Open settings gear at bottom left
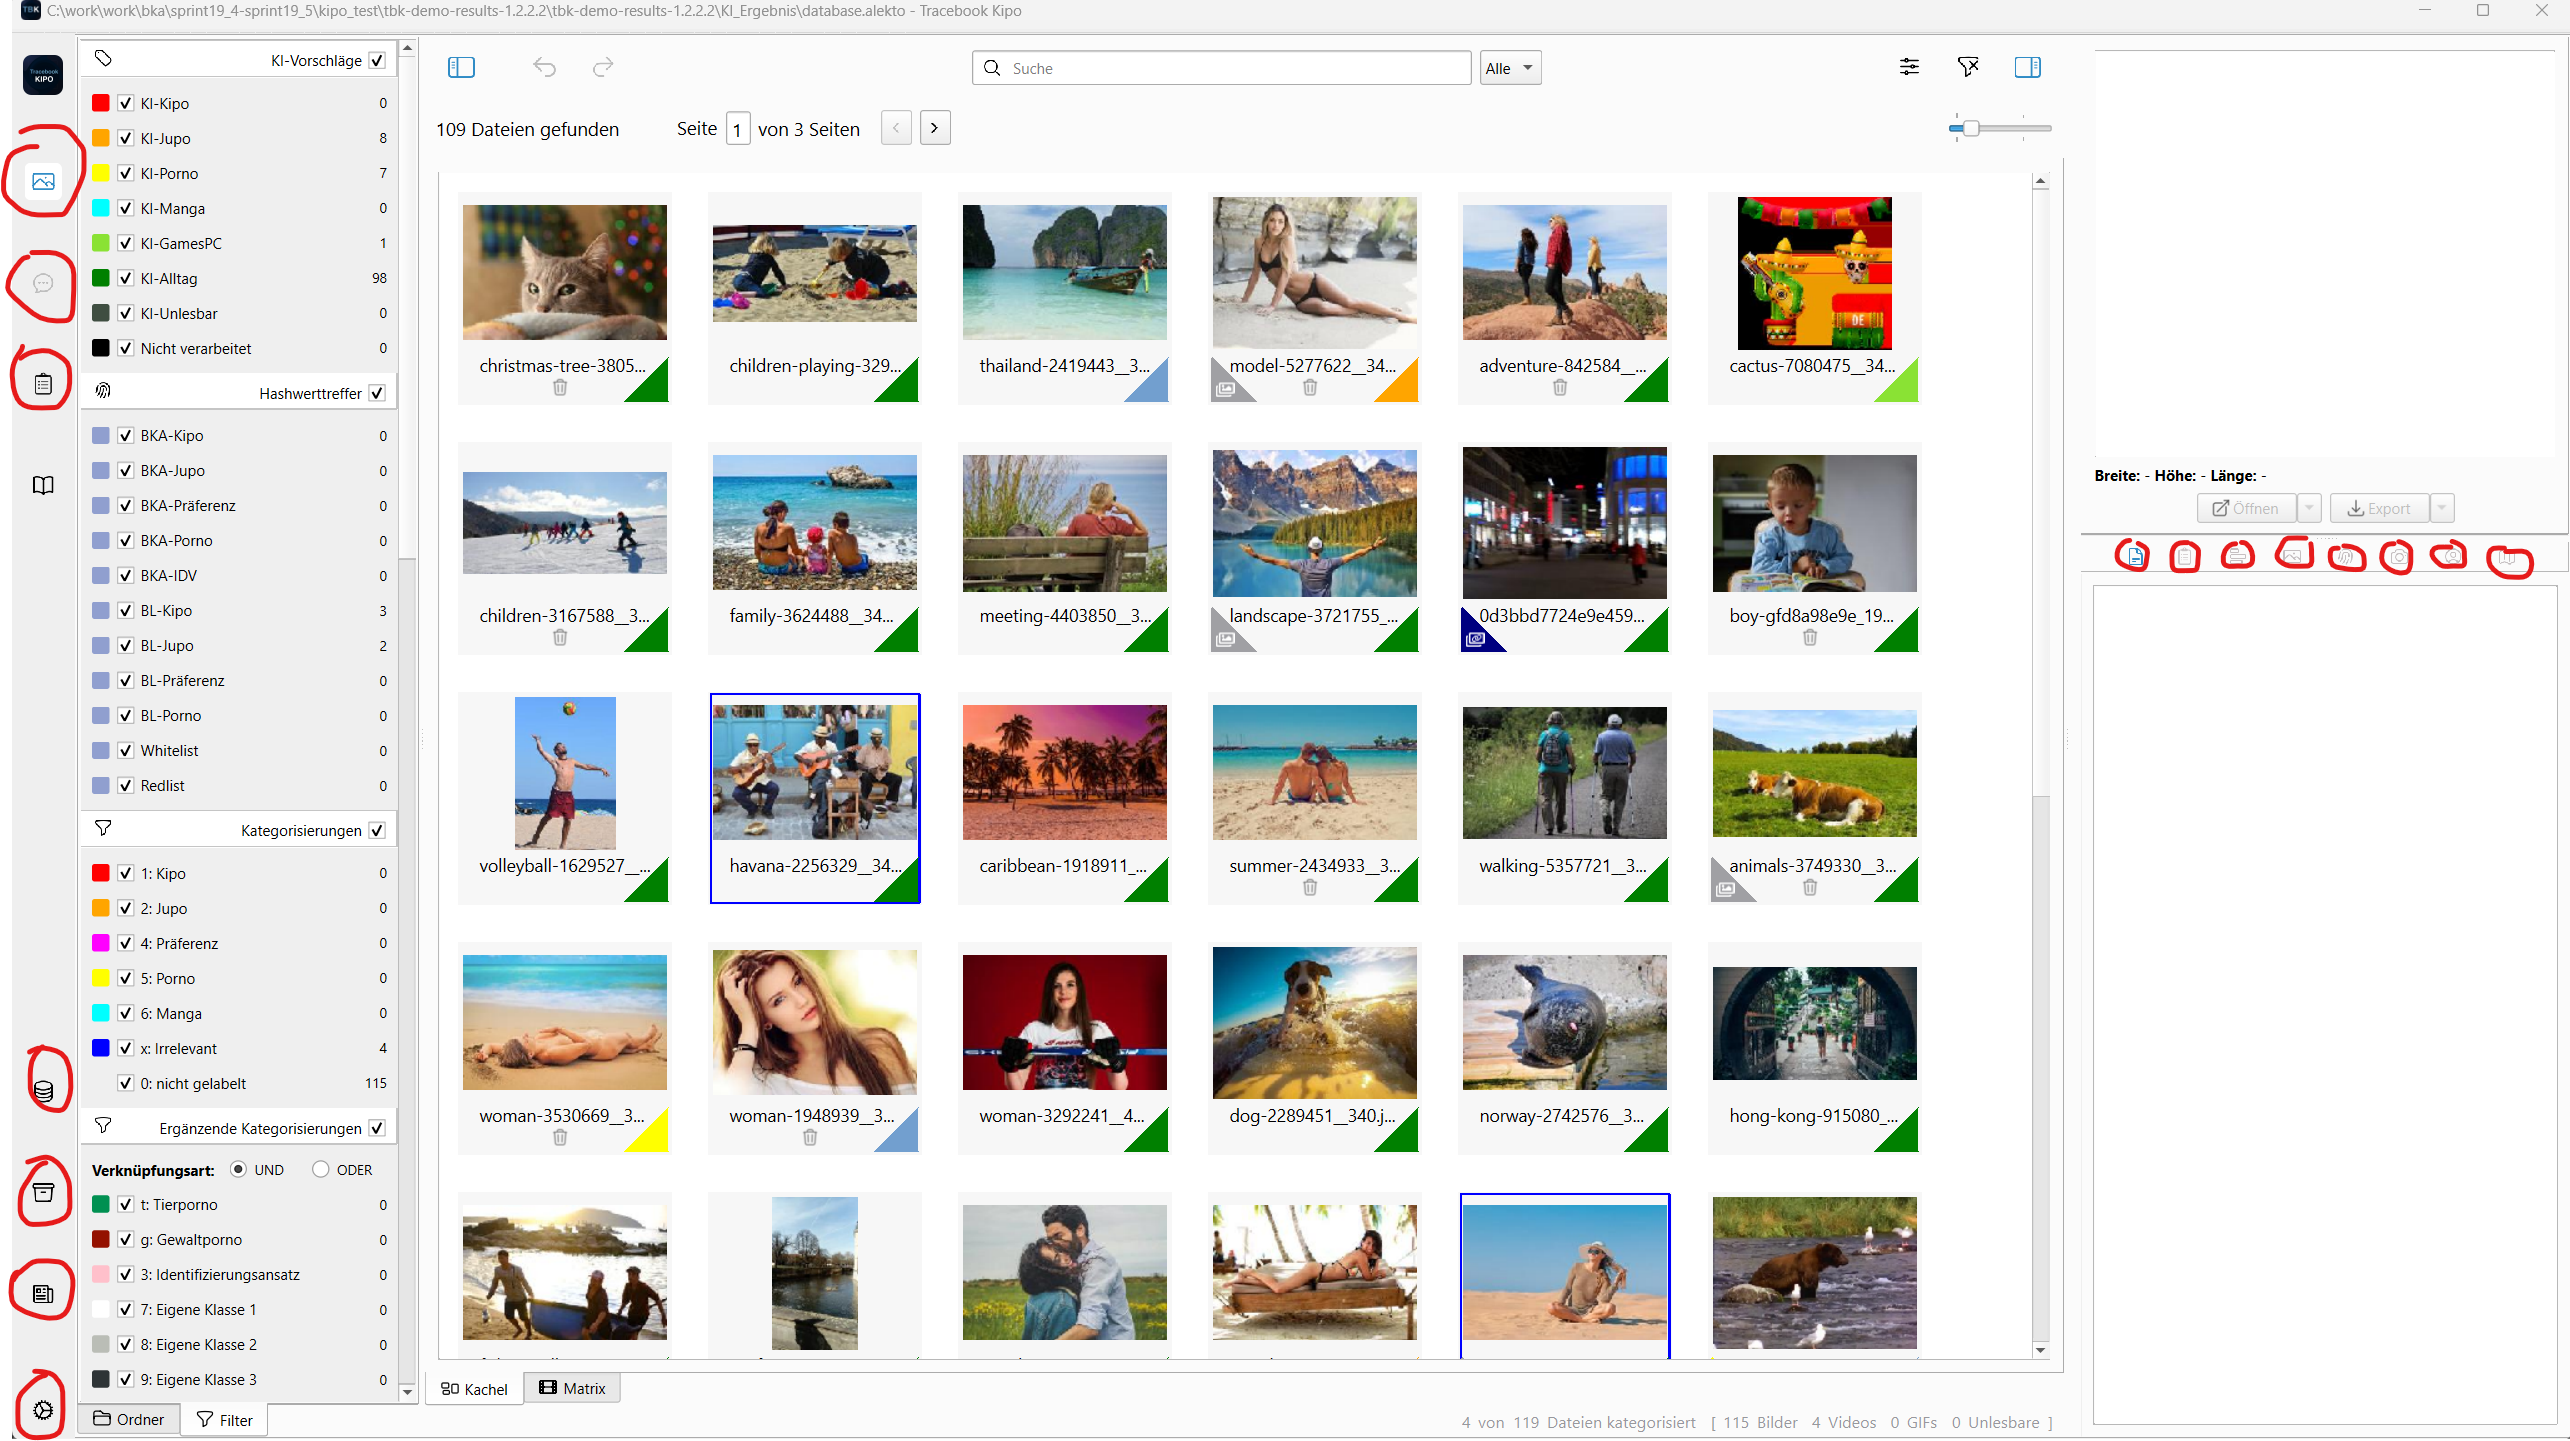Viewport: 2570px width, 1441px height. coord(43,1410)
